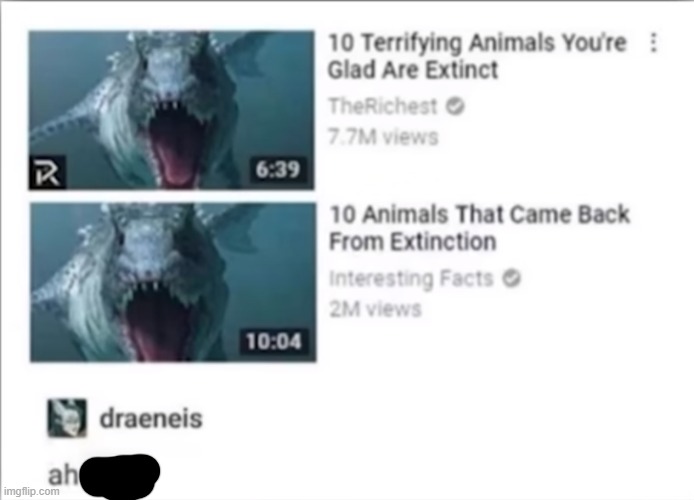Click the draeneis username
Viewport: 694px width, 500px height.
[x=151, y=418]
